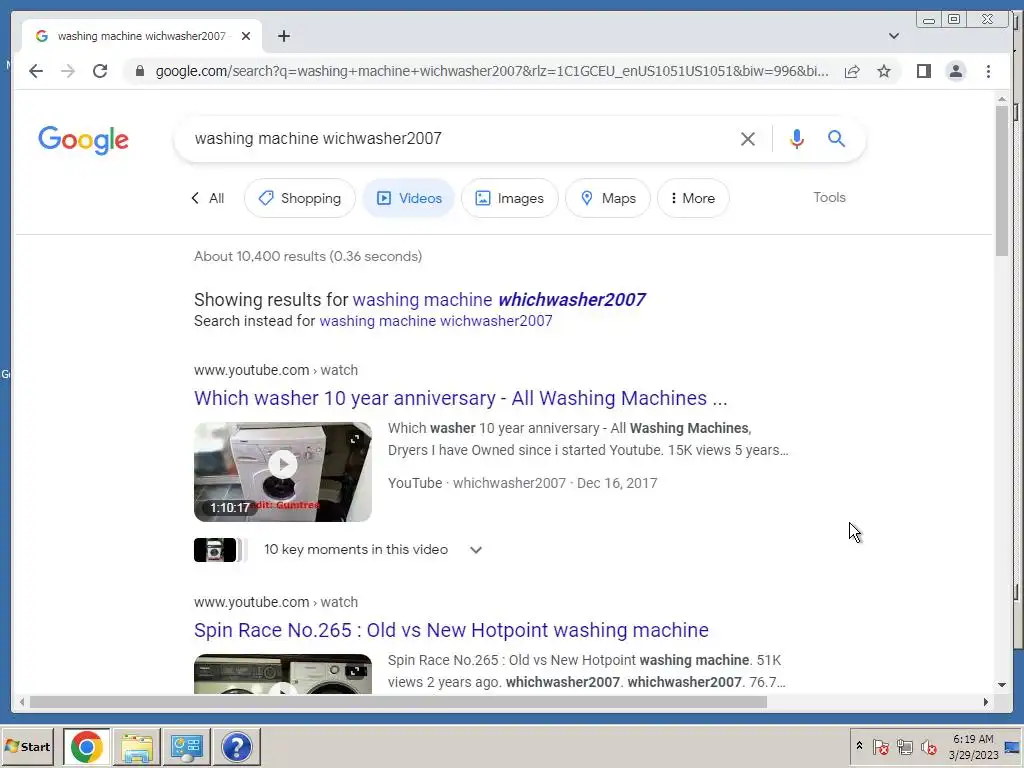Search instead for wichwasher2007
The image size is (1024, 768).
[x=436, y=321]
